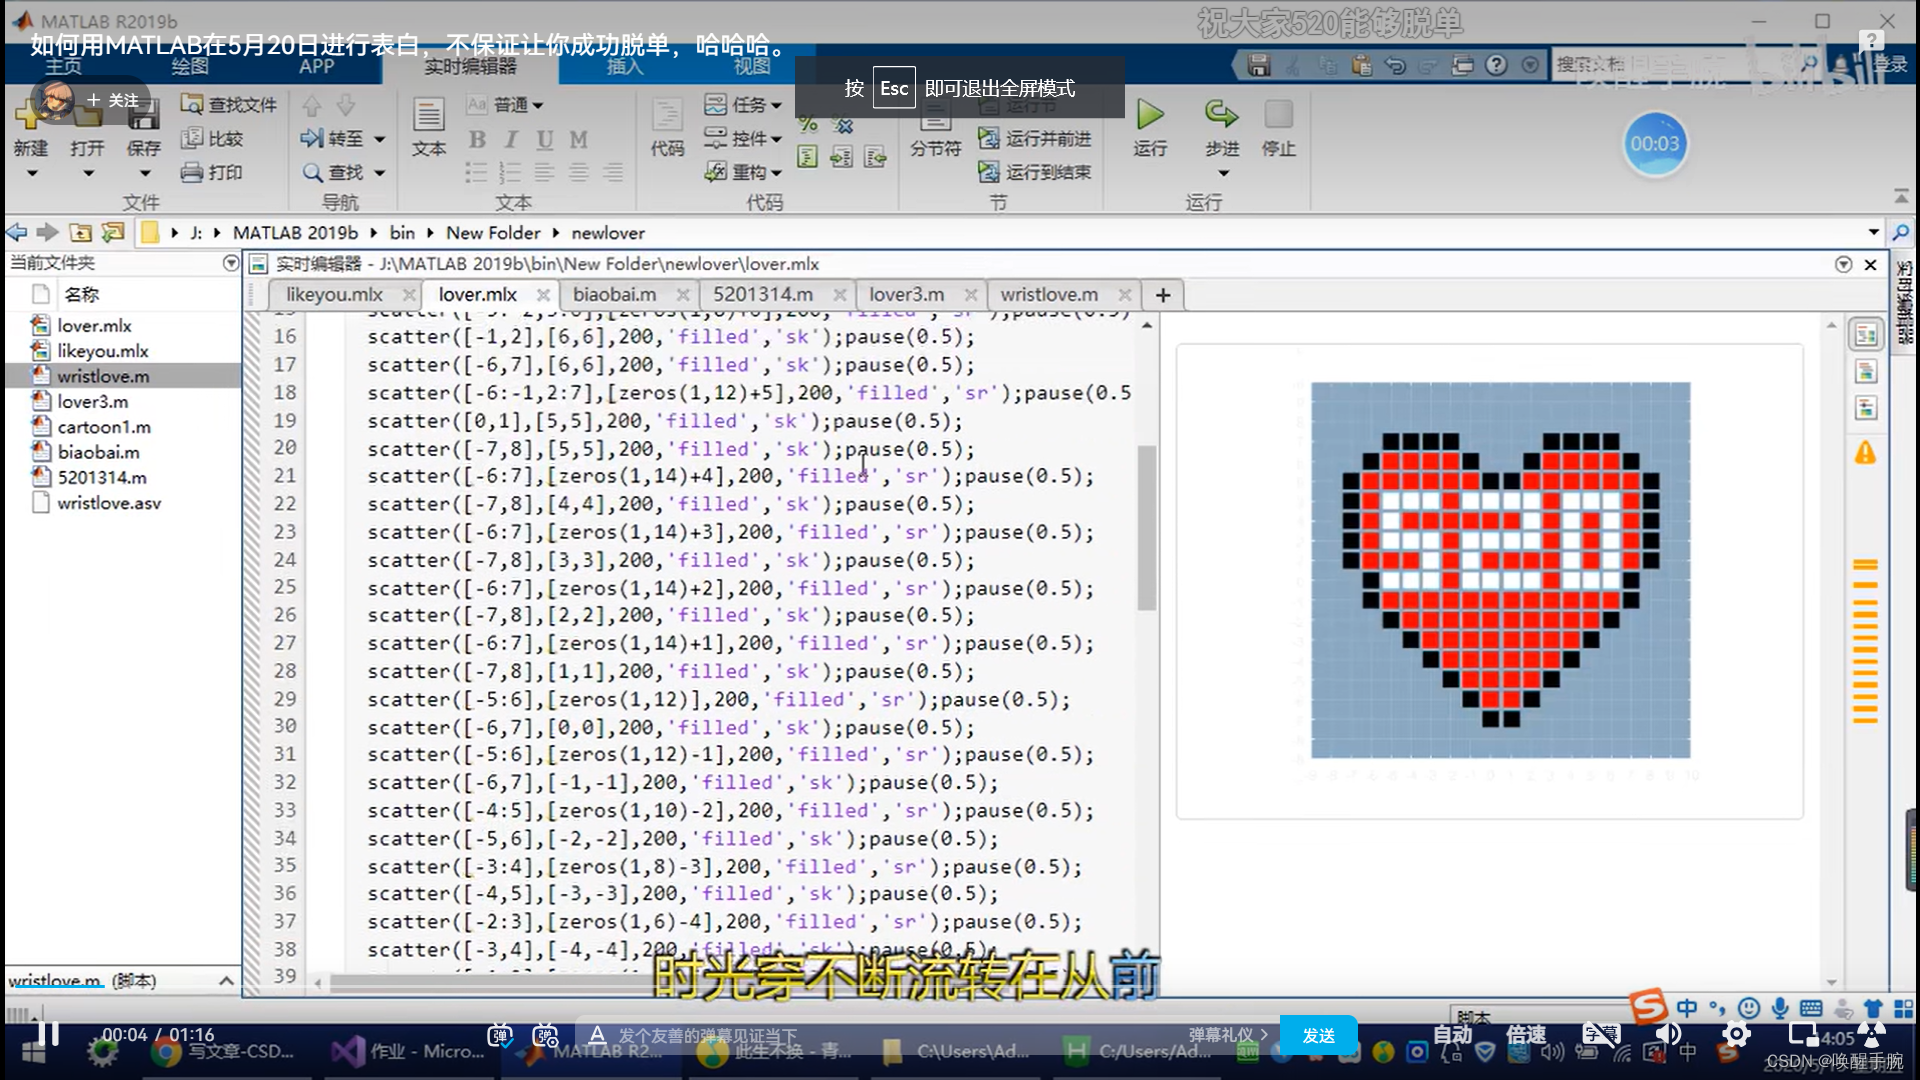
Task: Click the Undo arrow in quick-access bar
Action: point(1395,65)
